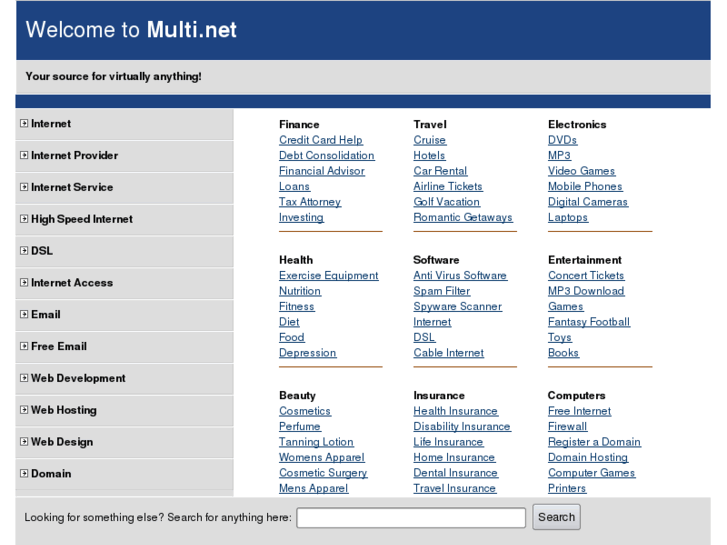Viewport: 727px width, 545px height.
Task: Click the arrow icon beside Internet
Action: coord(24,123)
